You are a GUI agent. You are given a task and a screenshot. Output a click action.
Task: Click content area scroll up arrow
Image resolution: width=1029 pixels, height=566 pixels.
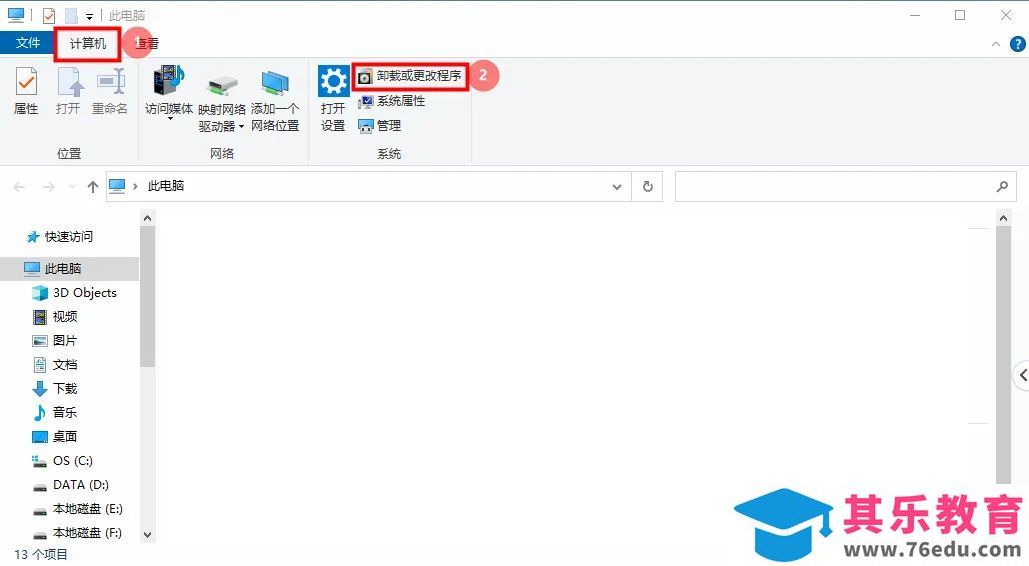click(x=1003, y=218)
